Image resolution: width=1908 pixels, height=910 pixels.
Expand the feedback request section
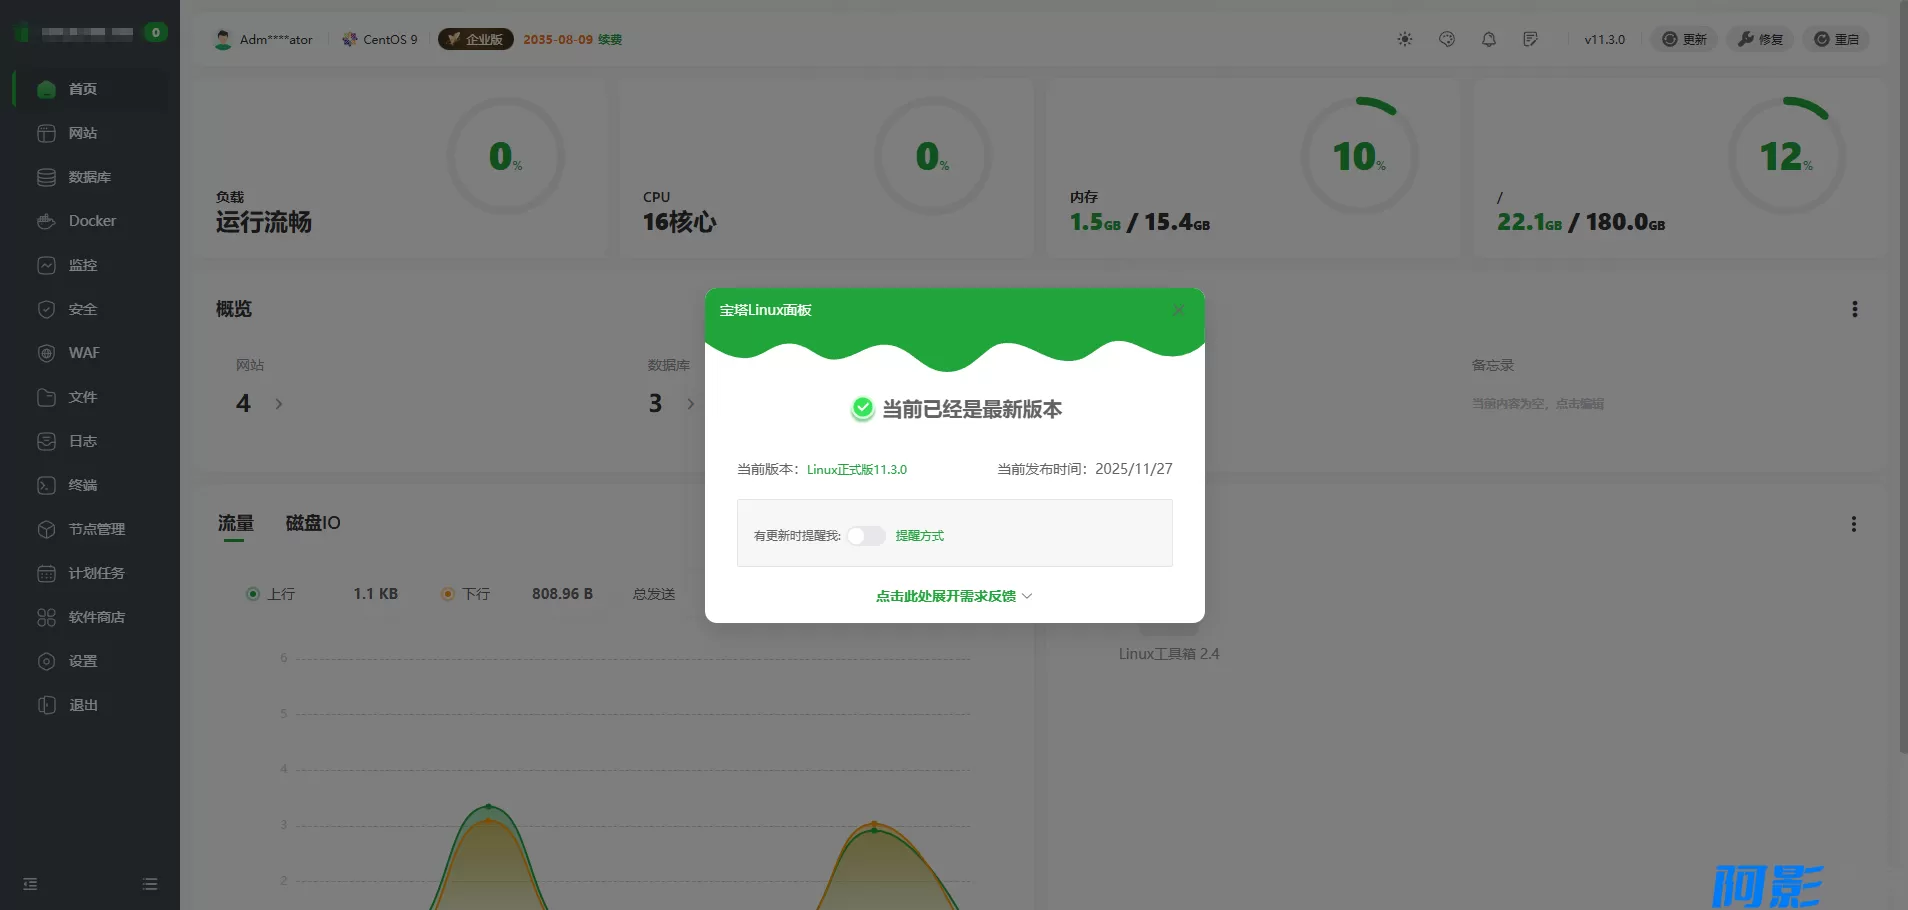(x=954, y=596)
